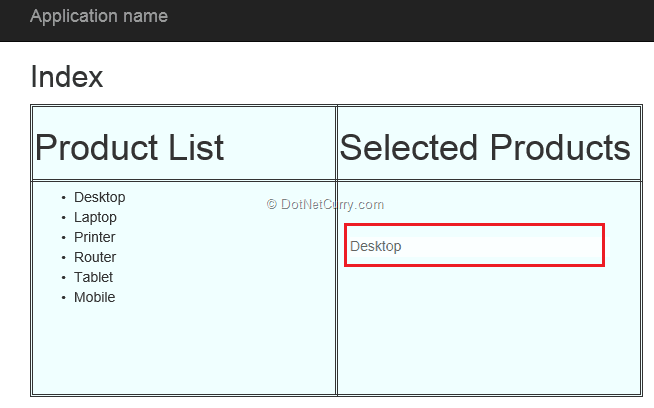Click the Product List column header
This screenshot has width=654, height=408.
(x=129, y=148)
